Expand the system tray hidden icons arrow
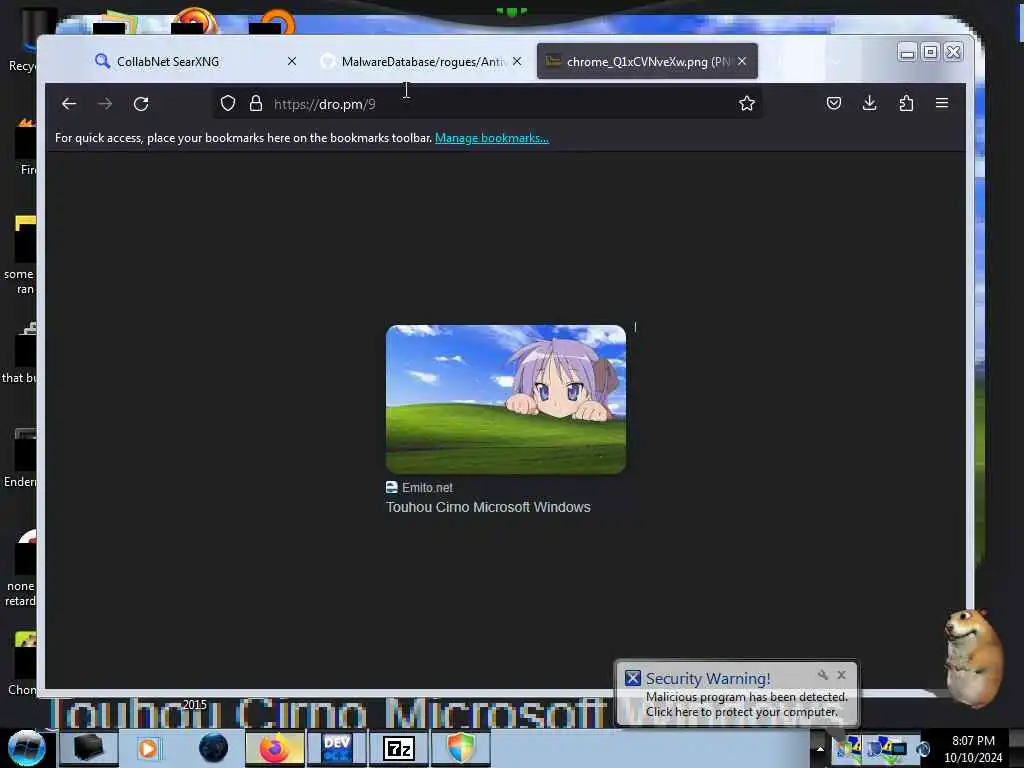 click(x=820, y=749)
